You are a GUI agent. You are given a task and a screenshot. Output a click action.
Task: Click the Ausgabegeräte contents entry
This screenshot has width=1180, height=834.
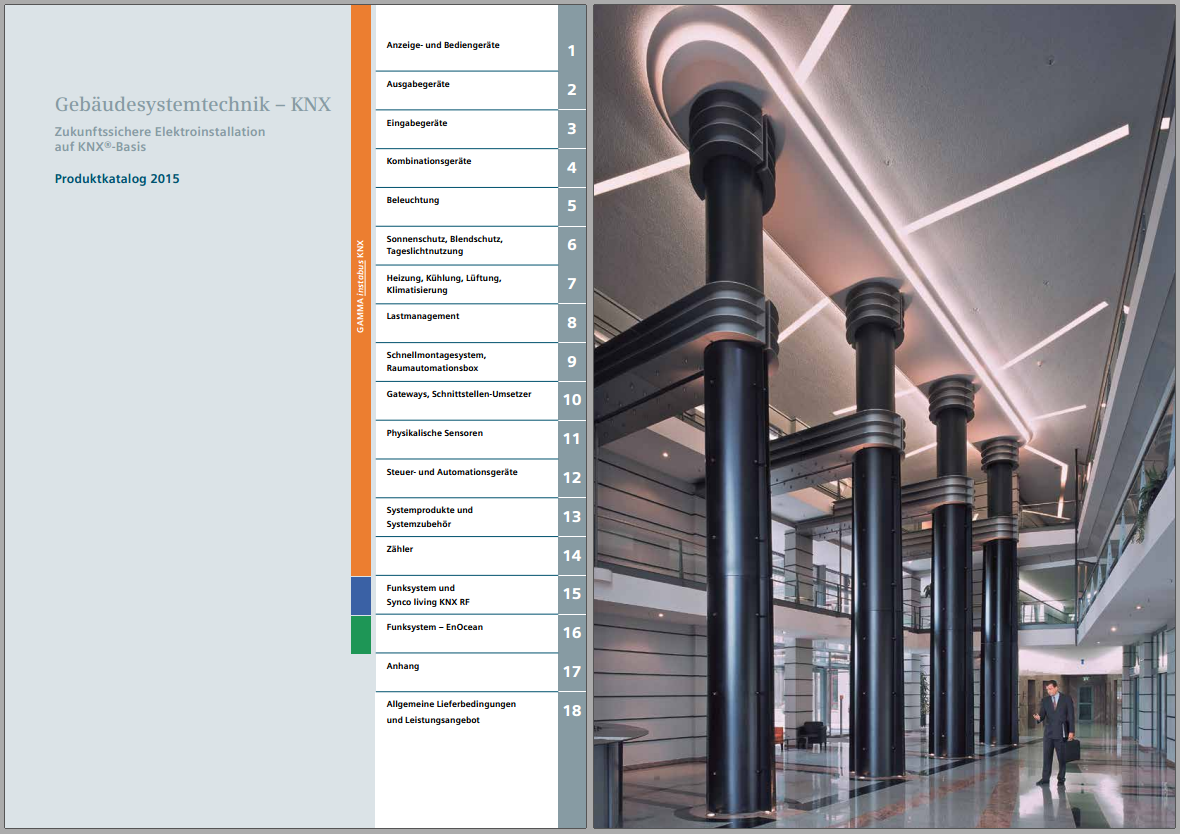[418, 85]
